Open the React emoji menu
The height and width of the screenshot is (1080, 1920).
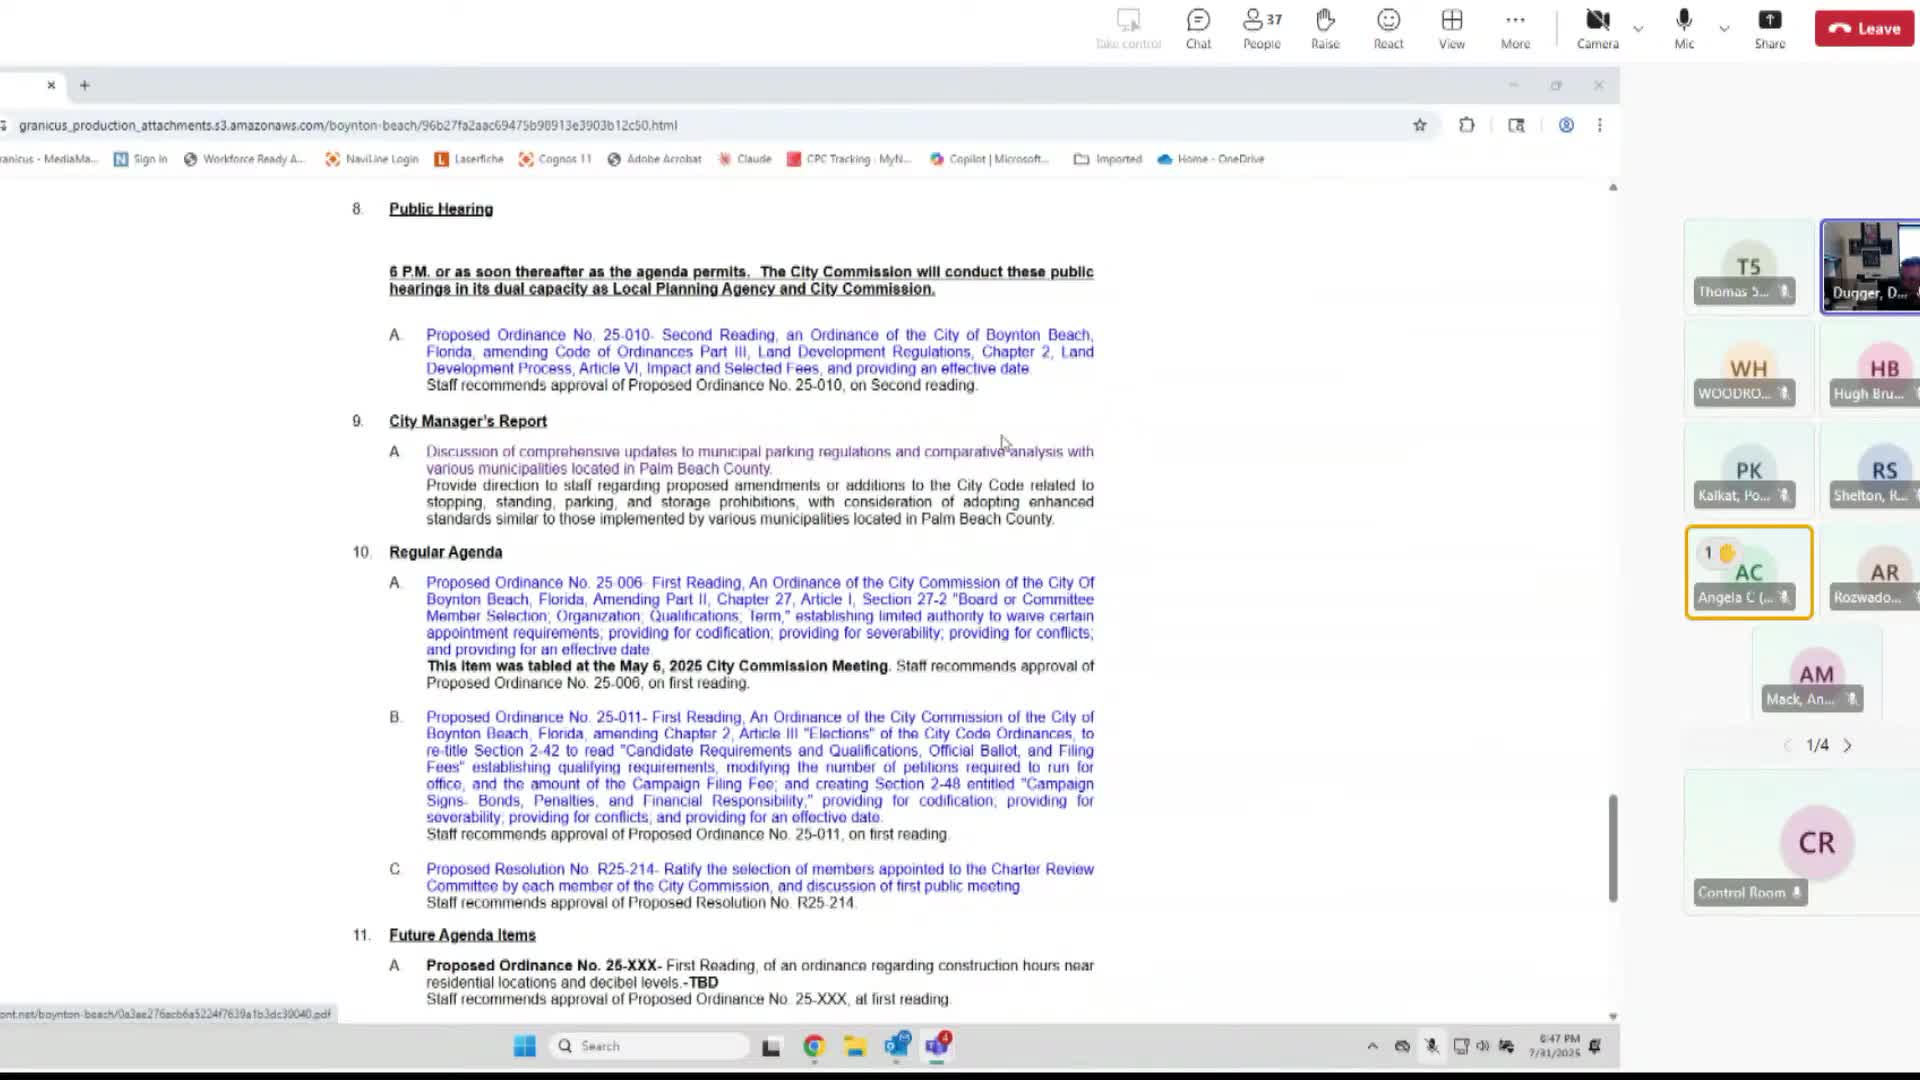point(1388,28)
